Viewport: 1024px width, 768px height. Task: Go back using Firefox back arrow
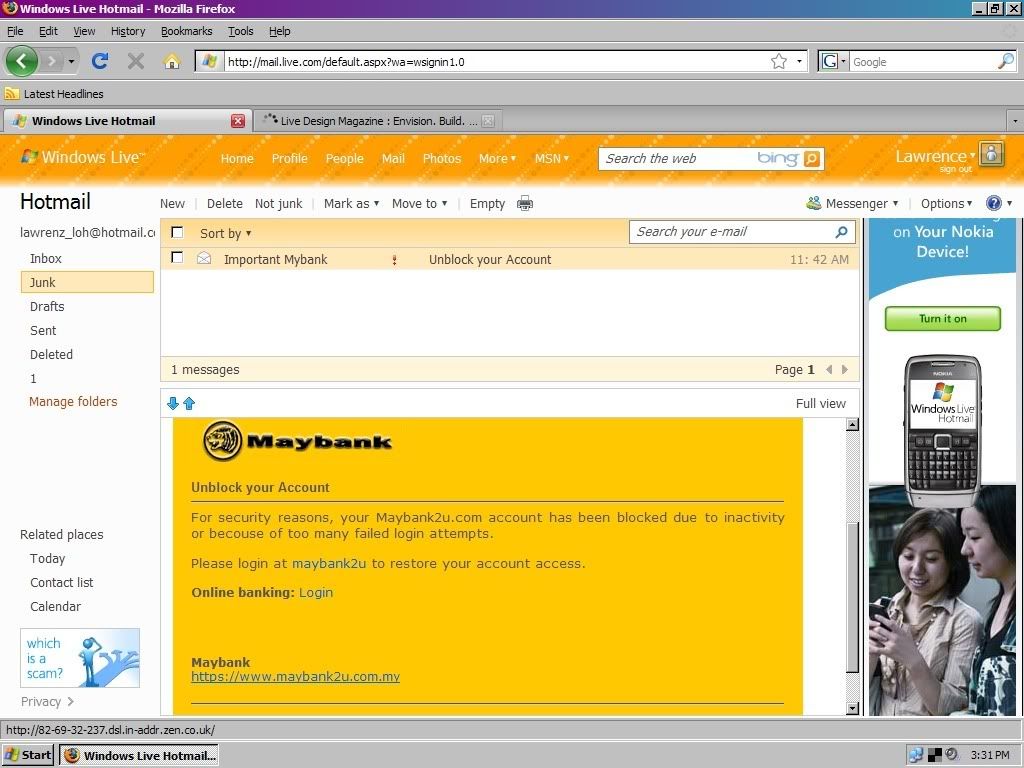tap(22, 61)
